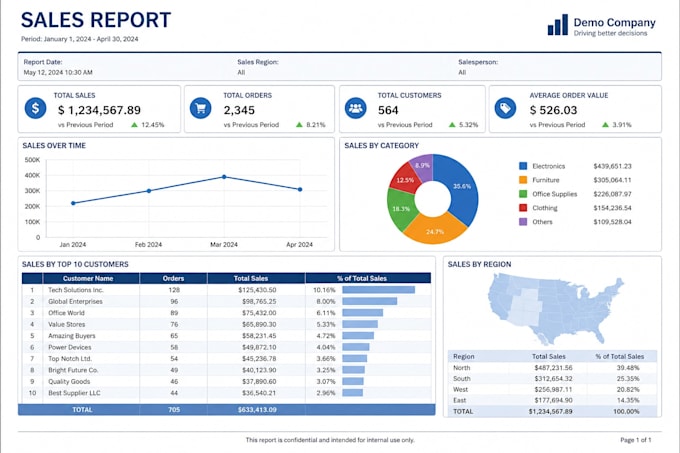Select the Value Stores customer name
This screenshot has height=453, width=680.
coord(67,324)
